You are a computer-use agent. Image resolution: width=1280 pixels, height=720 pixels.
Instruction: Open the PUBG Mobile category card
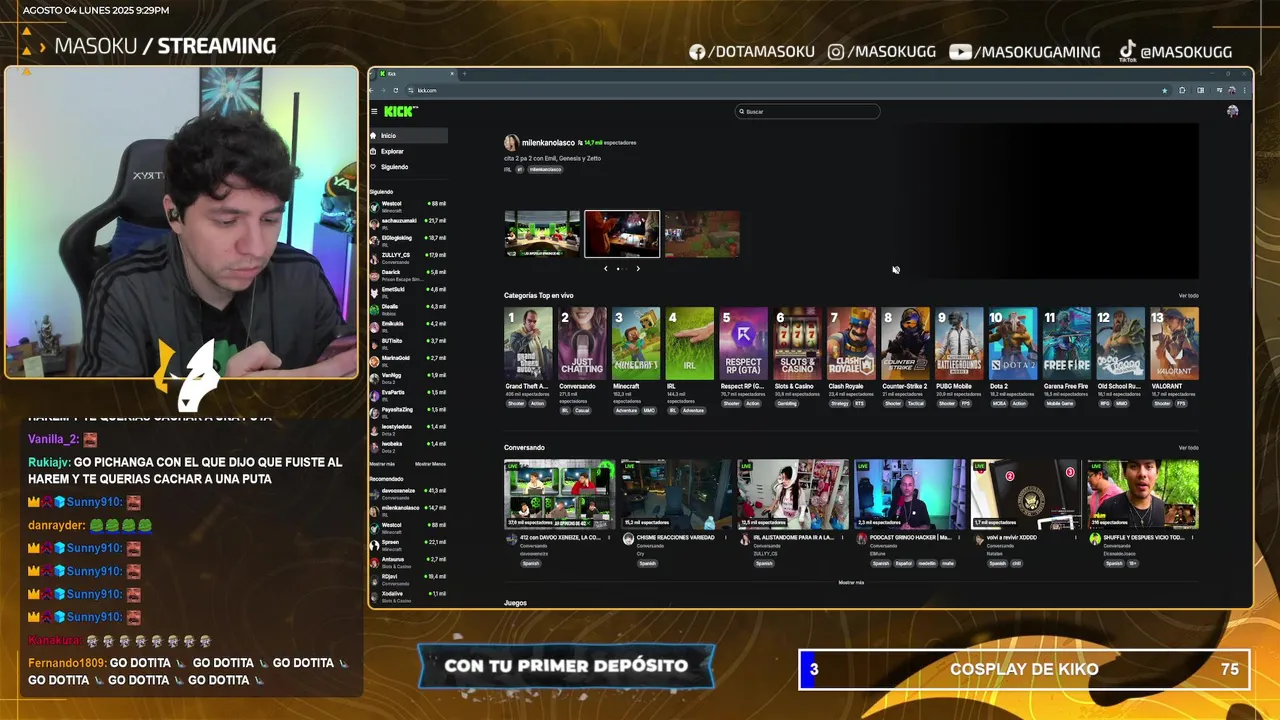(960, 344)
